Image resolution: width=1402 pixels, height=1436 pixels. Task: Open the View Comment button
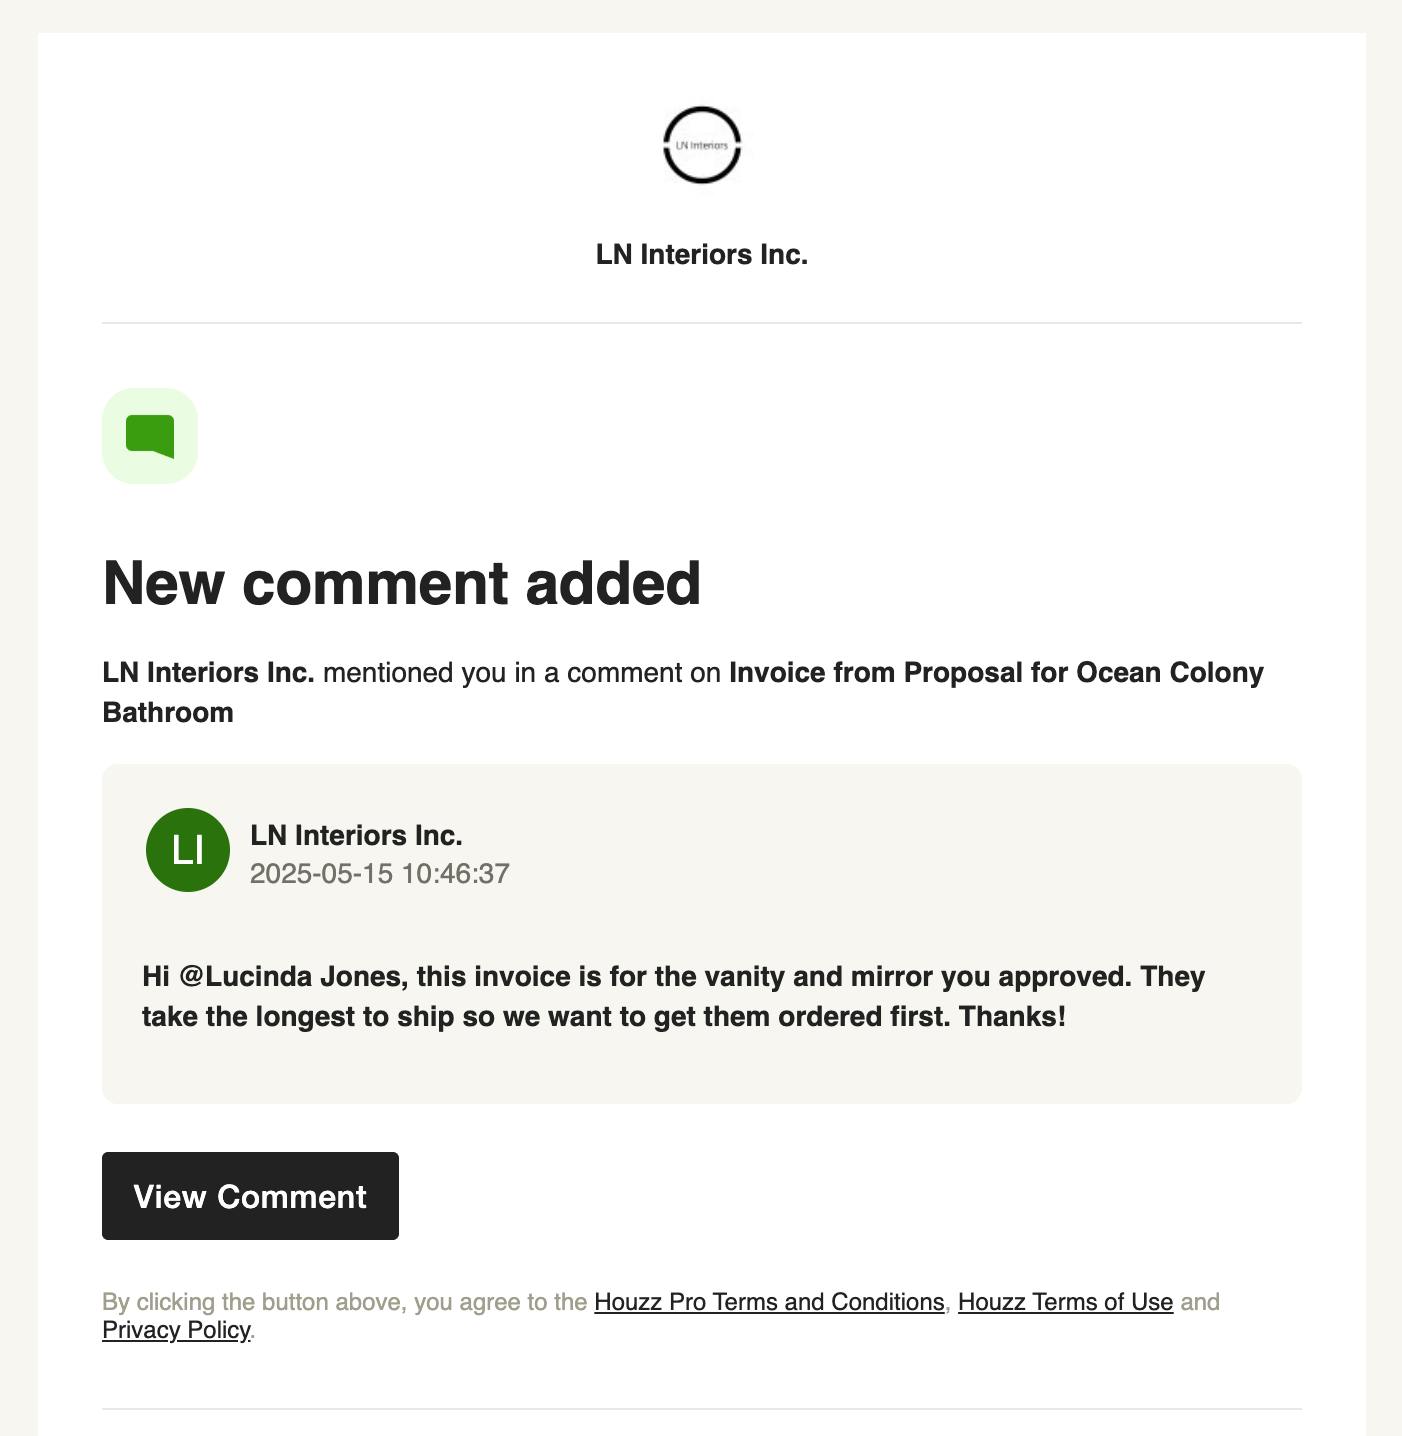(250, 1196)
